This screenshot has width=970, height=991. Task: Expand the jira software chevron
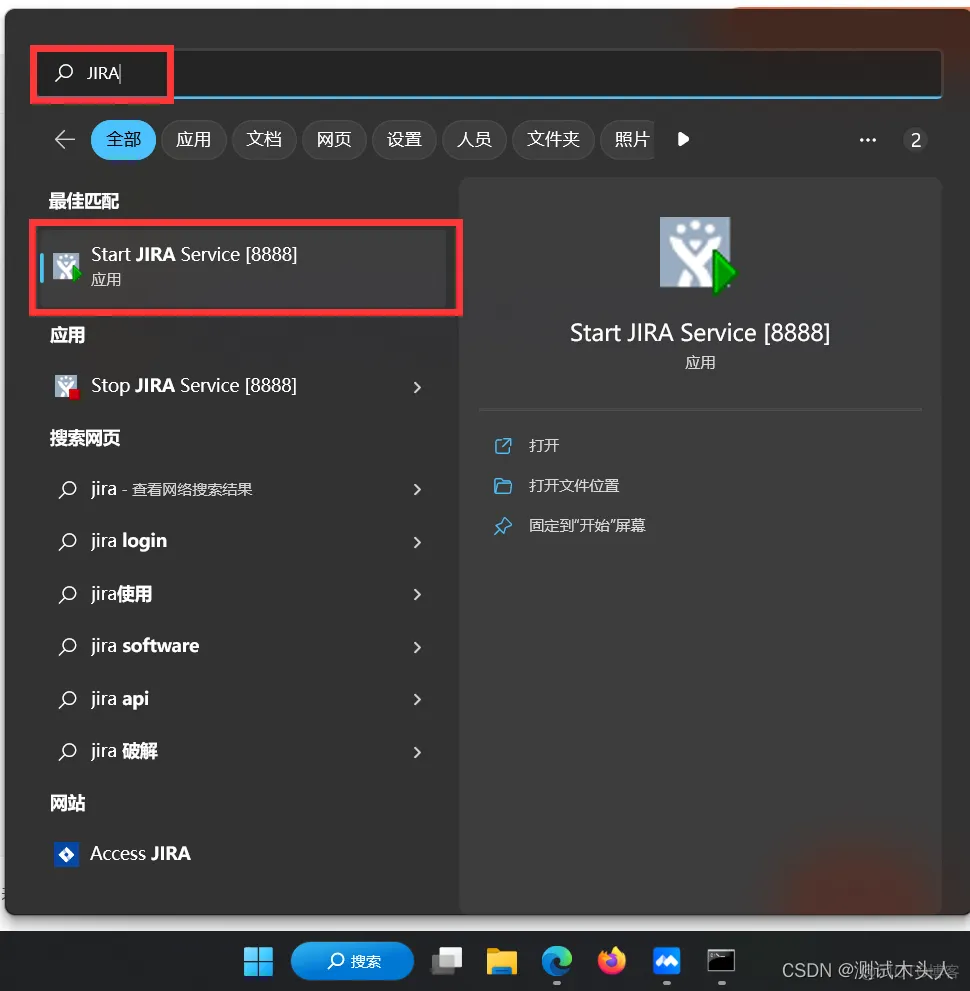click(416, 647)
